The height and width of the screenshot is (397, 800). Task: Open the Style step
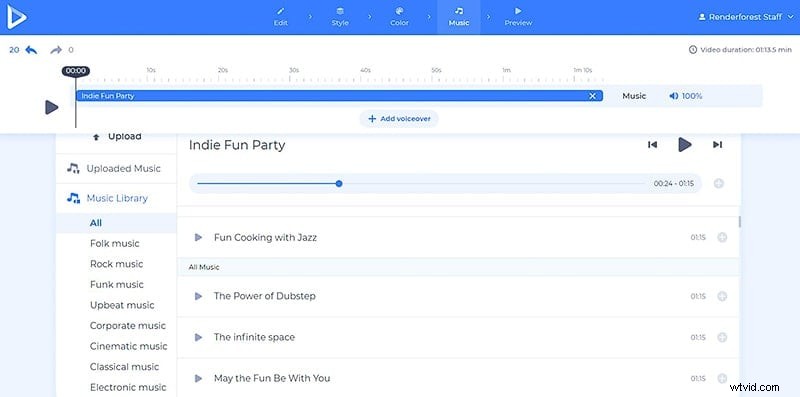[x=340, y=17]
